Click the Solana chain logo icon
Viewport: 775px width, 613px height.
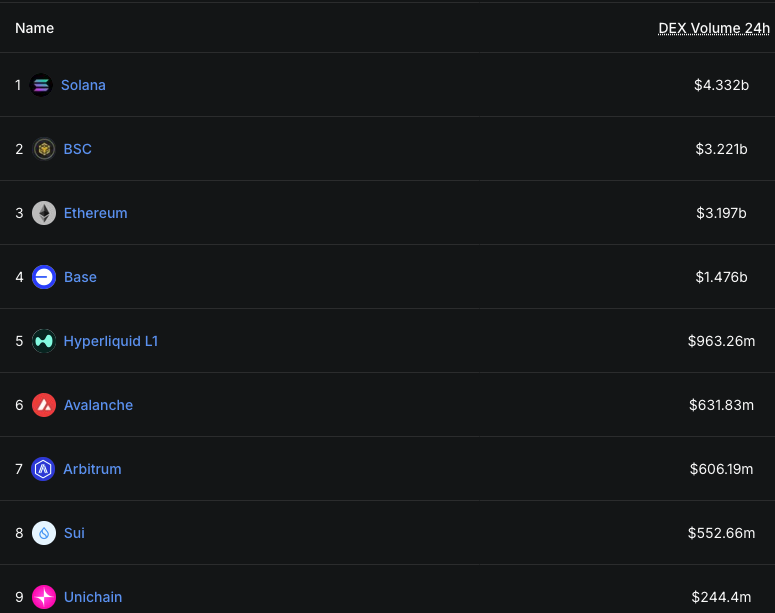41,85
